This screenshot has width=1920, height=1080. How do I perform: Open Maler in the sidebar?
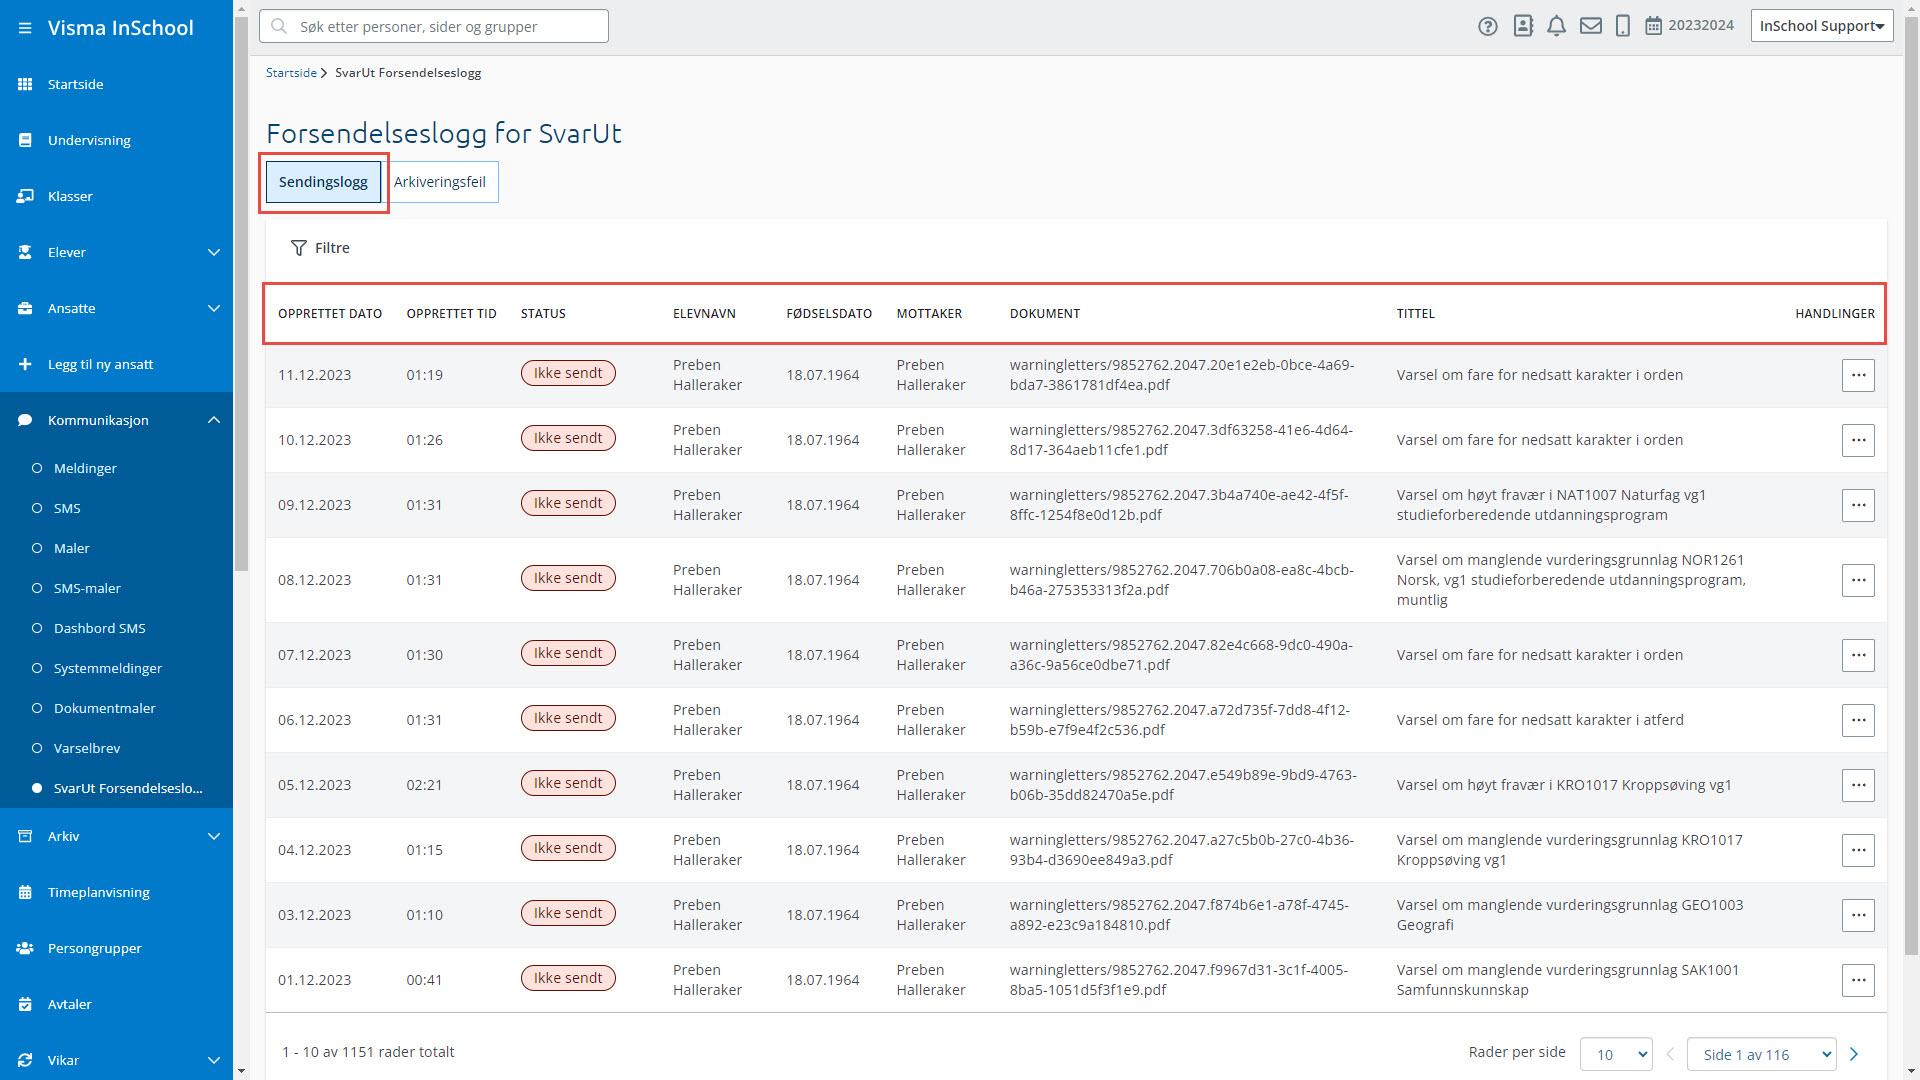(x=71, y=548)
